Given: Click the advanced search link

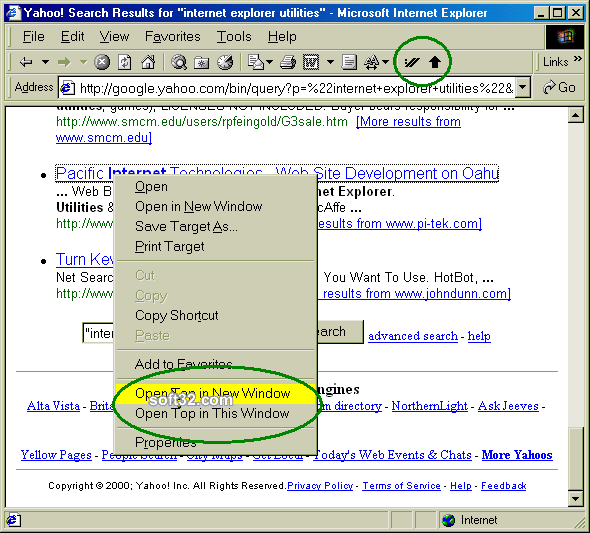Looking at the screenshot, I should coord(413,336).
